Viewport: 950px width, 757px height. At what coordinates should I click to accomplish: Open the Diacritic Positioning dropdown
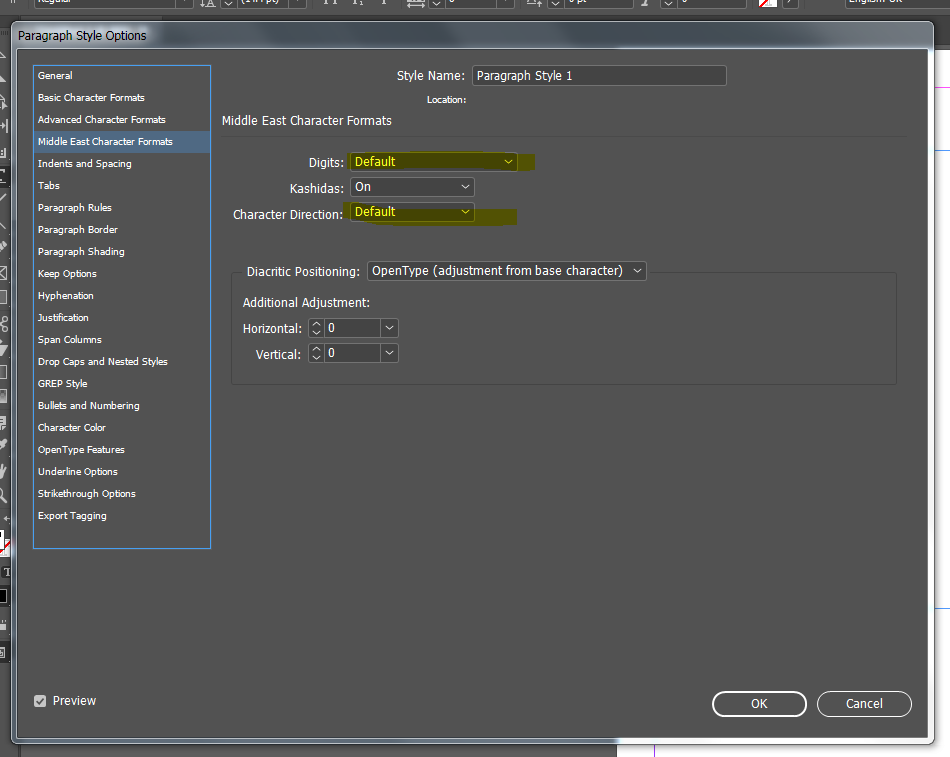pyautogui.click(x=507, y=271)
